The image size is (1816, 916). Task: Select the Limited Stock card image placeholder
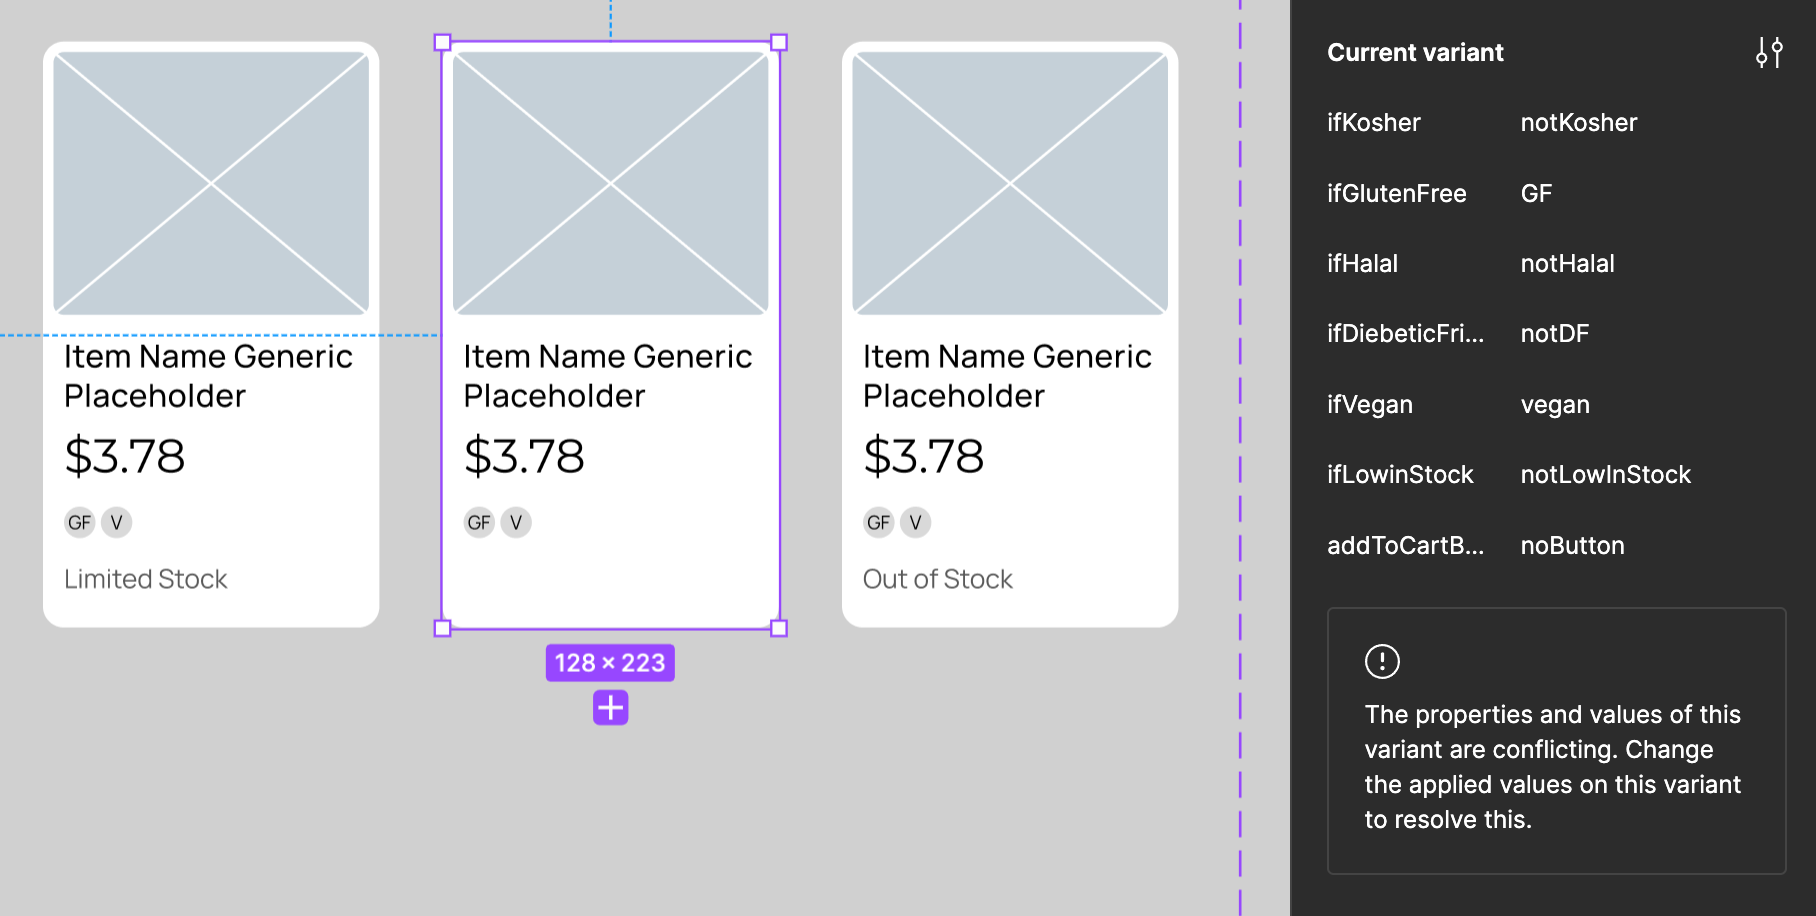211,183
